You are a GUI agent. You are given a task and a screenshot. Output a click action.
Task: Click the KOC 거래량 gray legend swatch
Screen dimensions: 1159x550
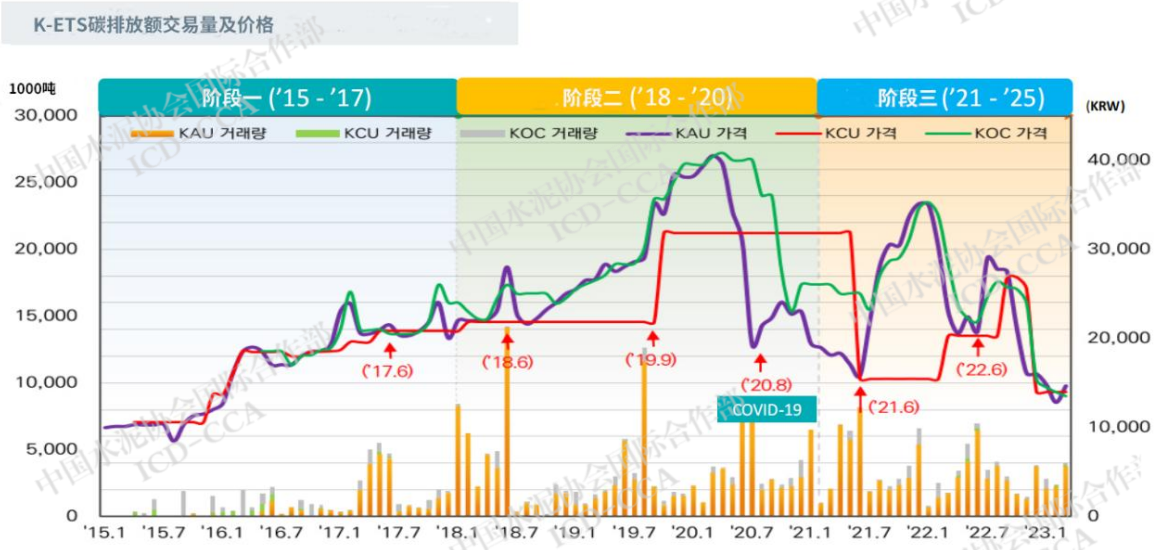pos(481,134)
